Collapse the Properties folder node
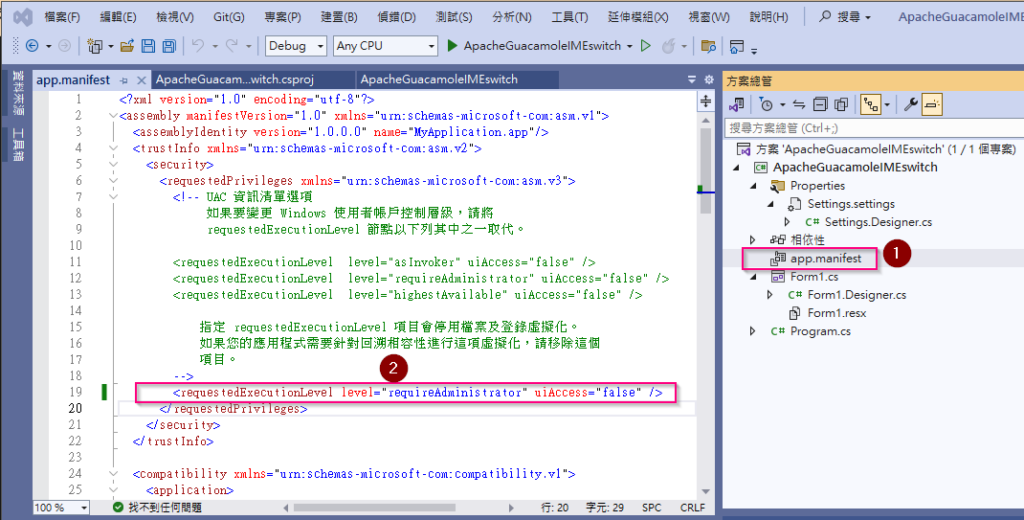The width and height of the screenshot is (1024, 520). coord(753,186)
